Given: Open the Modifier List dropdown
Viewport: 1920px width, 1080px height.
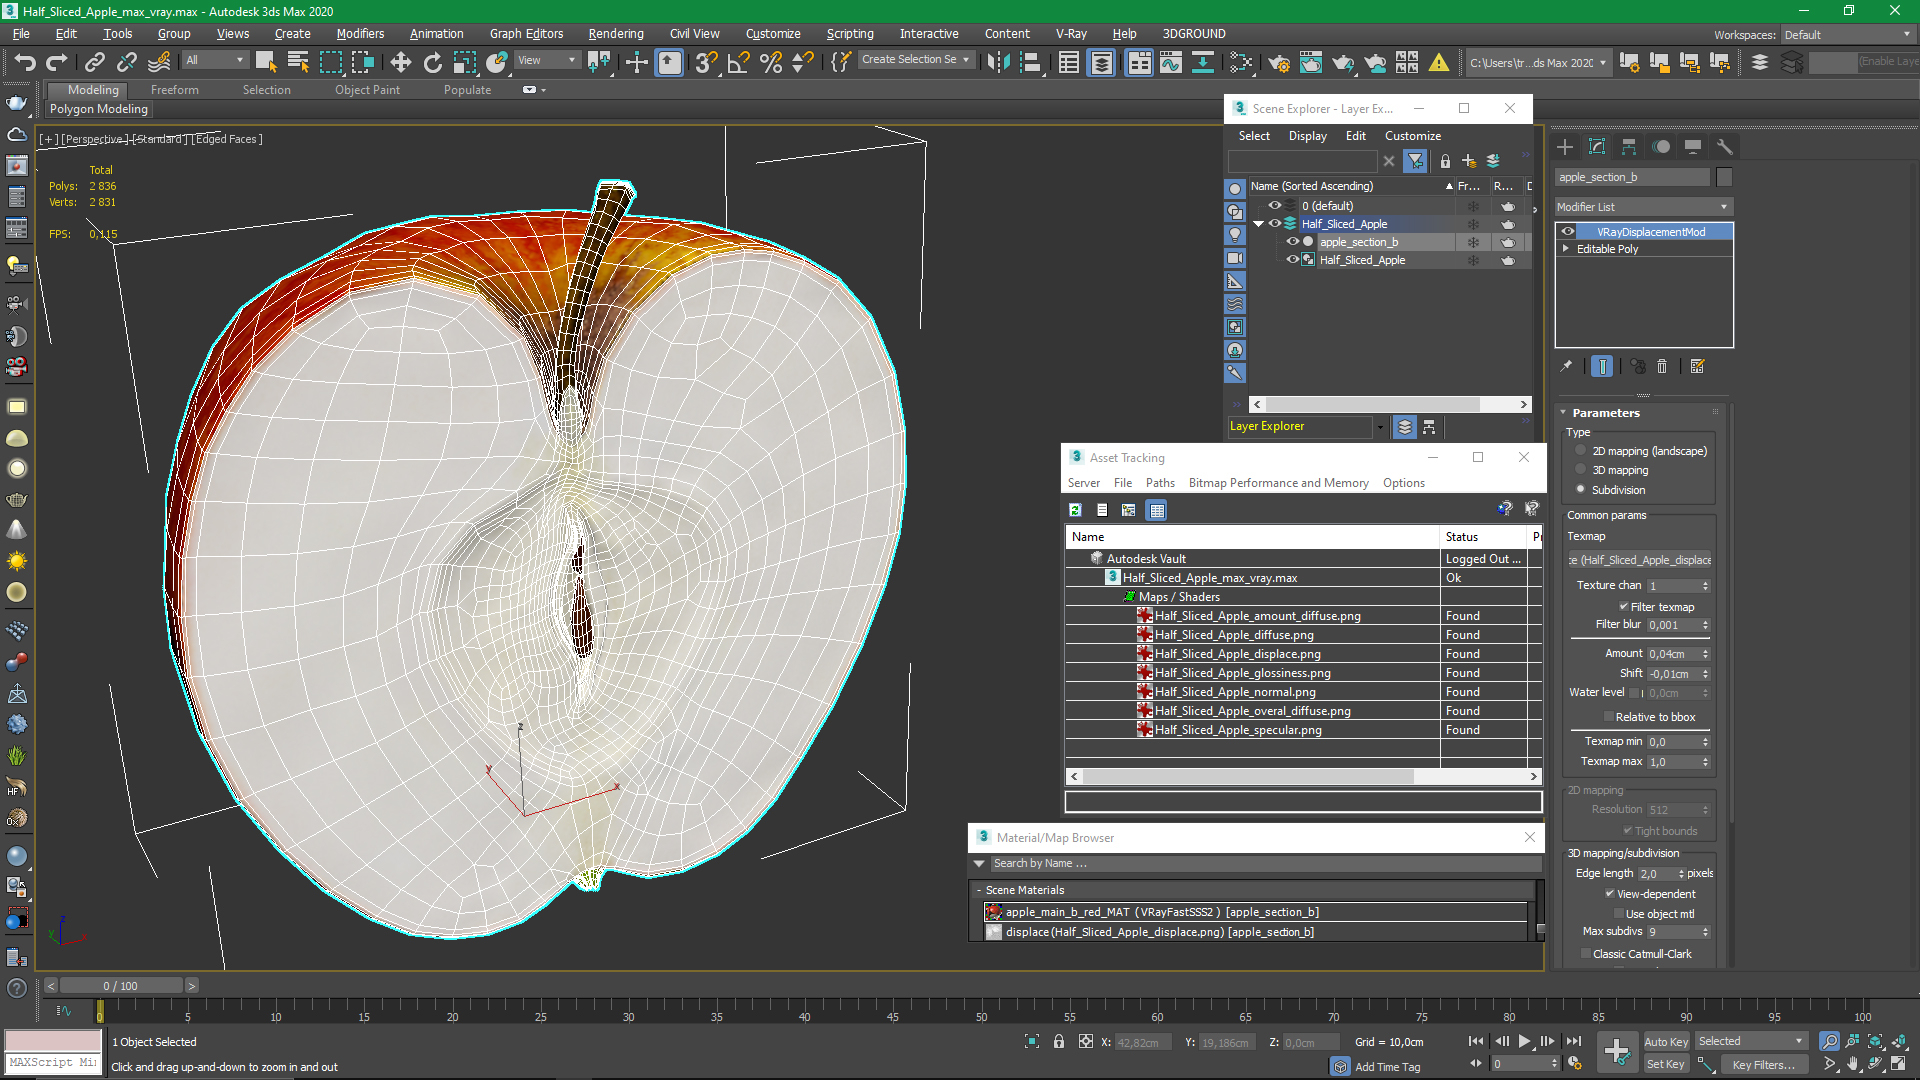Looking at the screenshot, I should [1643, 207].
